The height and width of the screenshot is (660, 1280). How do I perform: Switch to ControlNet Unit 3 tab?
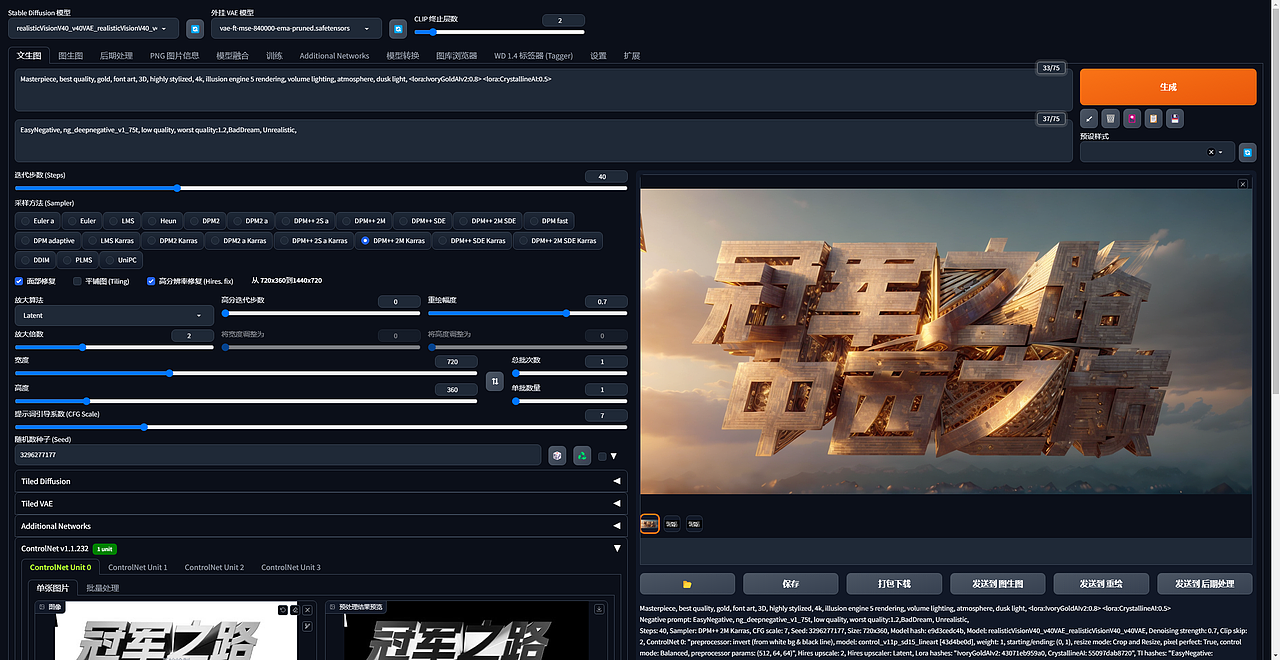[x=291, y=567]
